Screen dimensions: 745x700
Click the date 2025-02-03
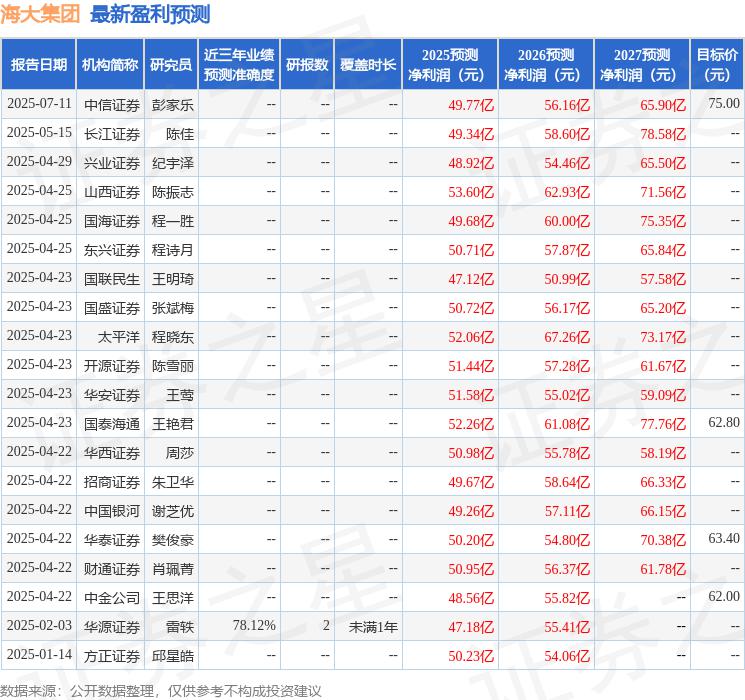(x=39, y=625)
